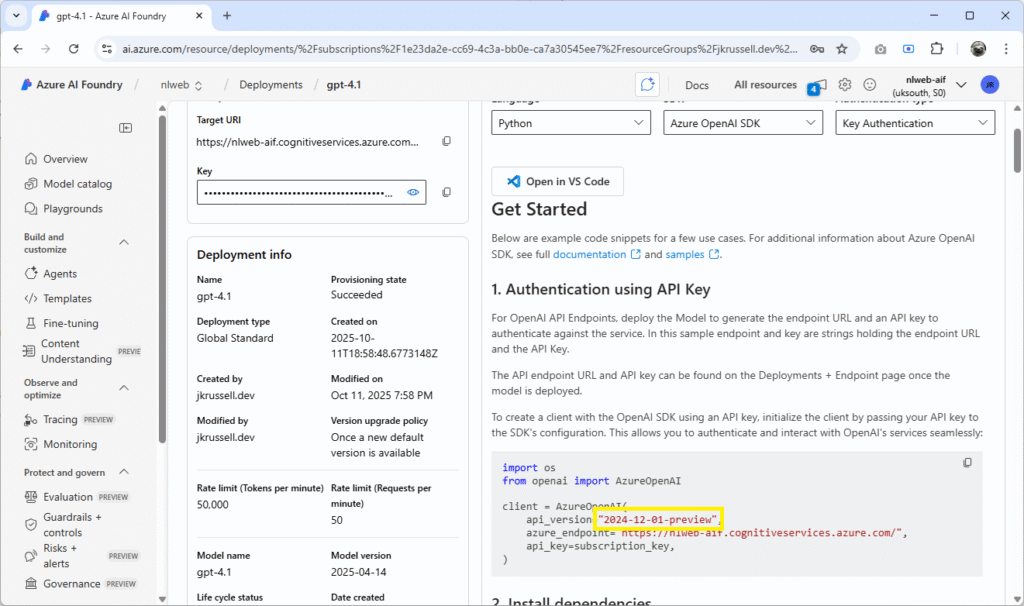Click the Open in VS Code button
The height and width of the screenshot is (606, 1024).
pos(557,181)
